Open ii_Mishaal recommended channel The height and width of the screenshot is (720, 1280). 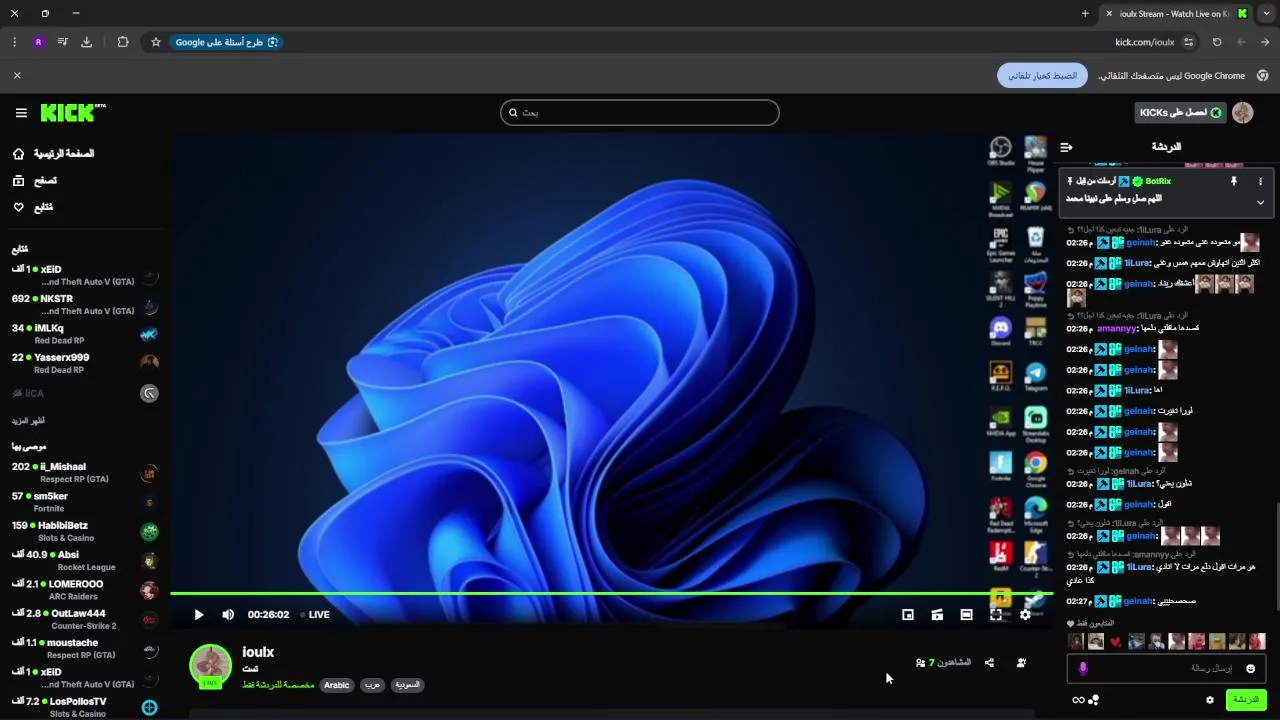pos(85,473)
